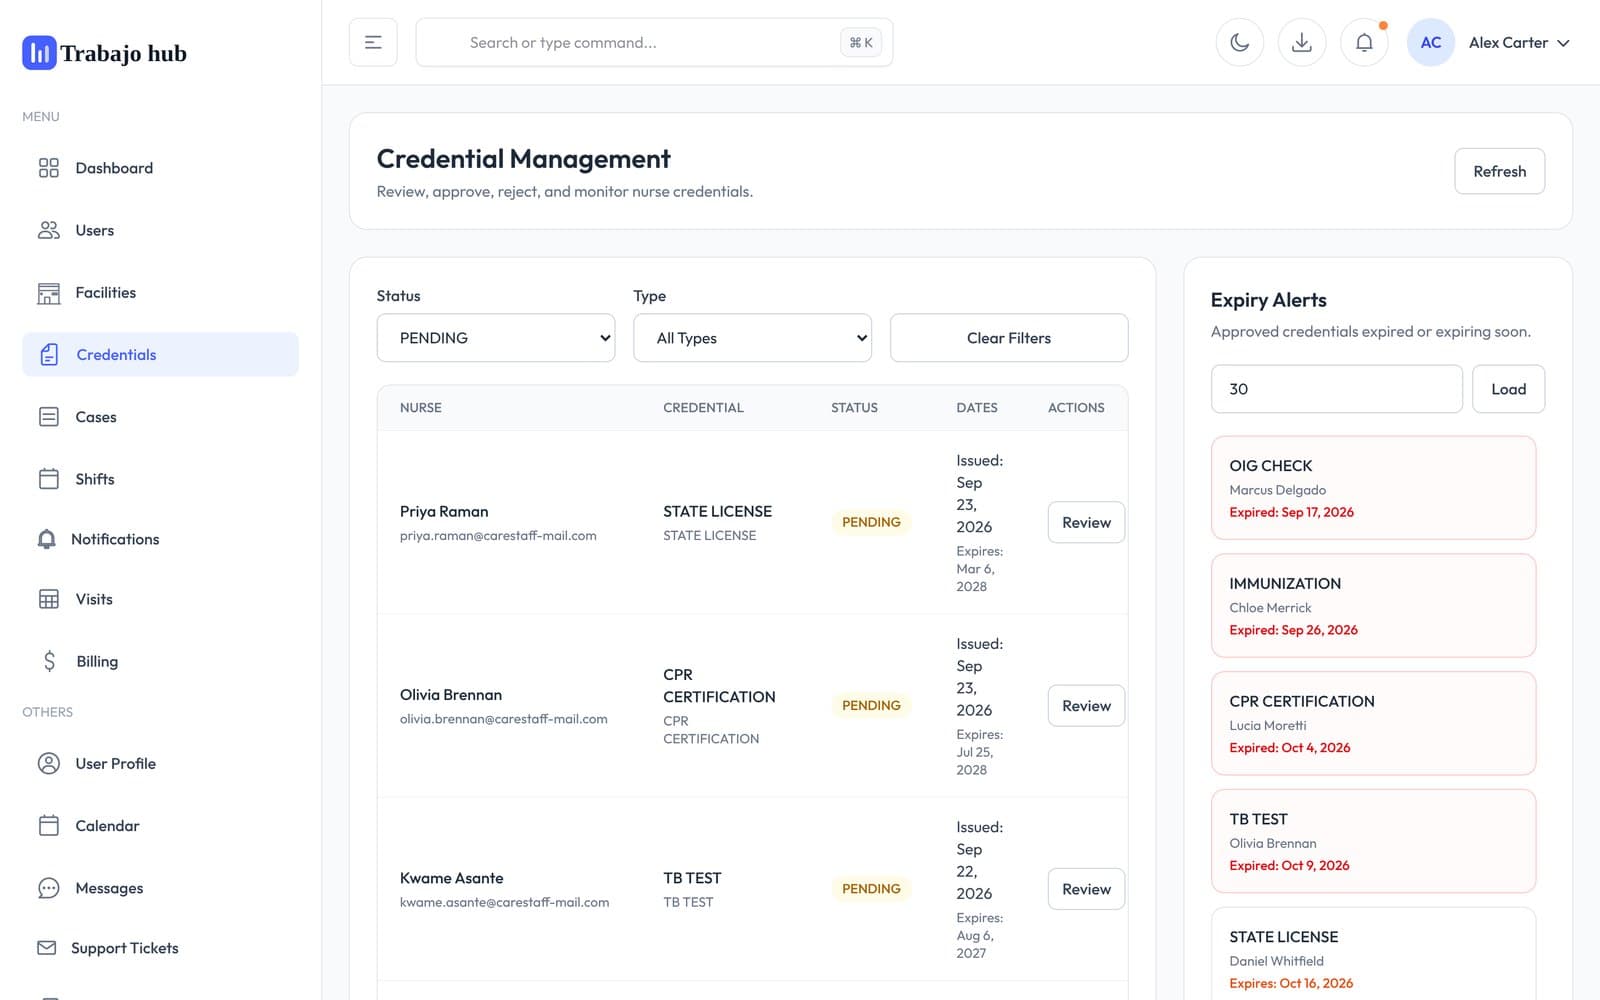Go to Users in sidebar
Viewport: 1600px width, 1000px height.
click(160, 230)
